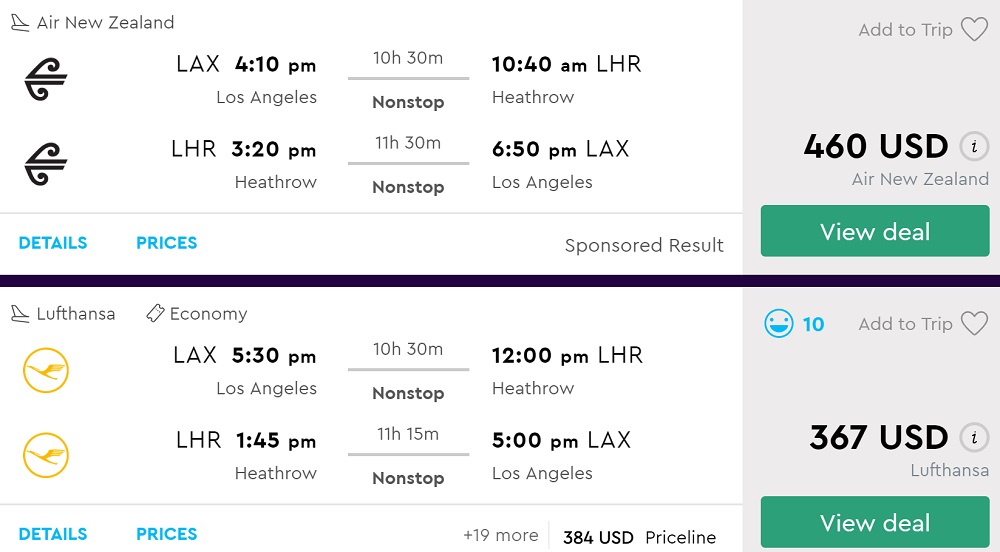Open DETAILS for the Air New Zealand flight

(x=53, y=243)
